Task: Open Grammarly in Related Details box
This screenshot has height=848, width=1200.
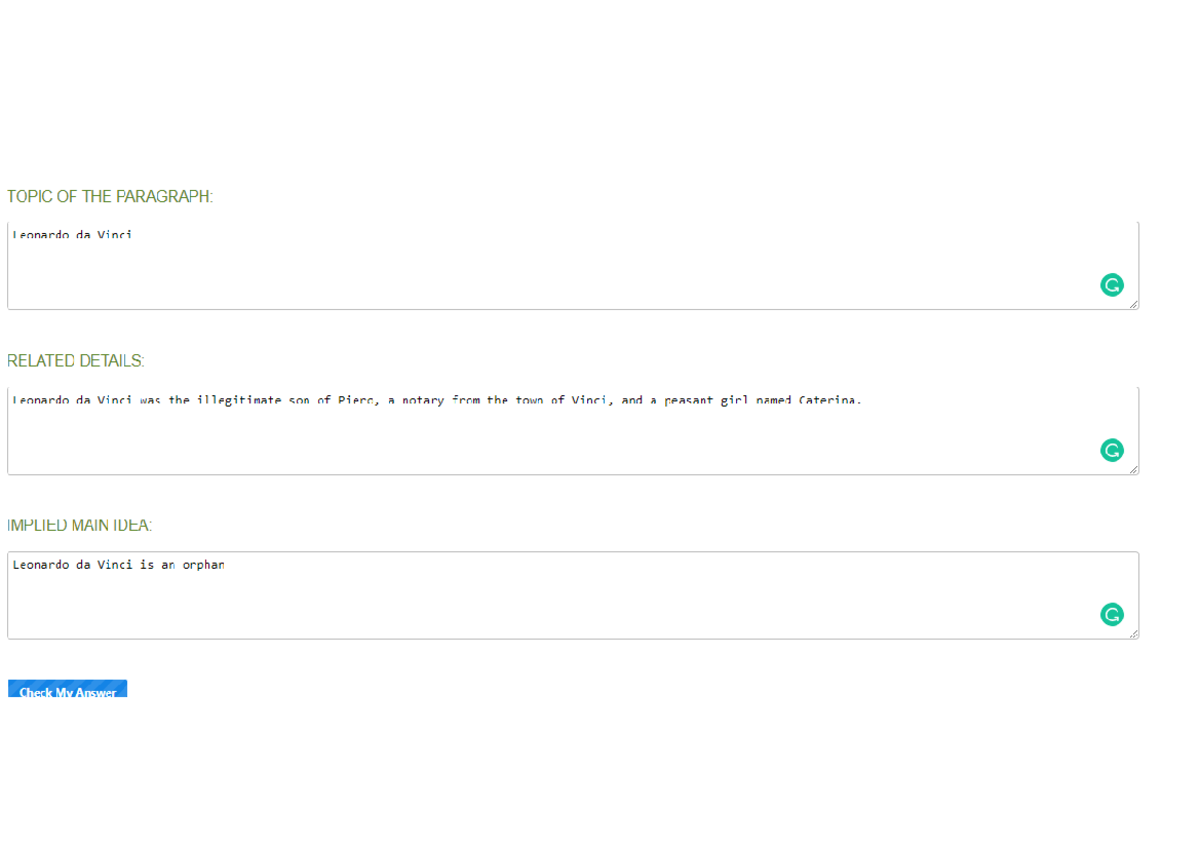Action: (1111, 451)
